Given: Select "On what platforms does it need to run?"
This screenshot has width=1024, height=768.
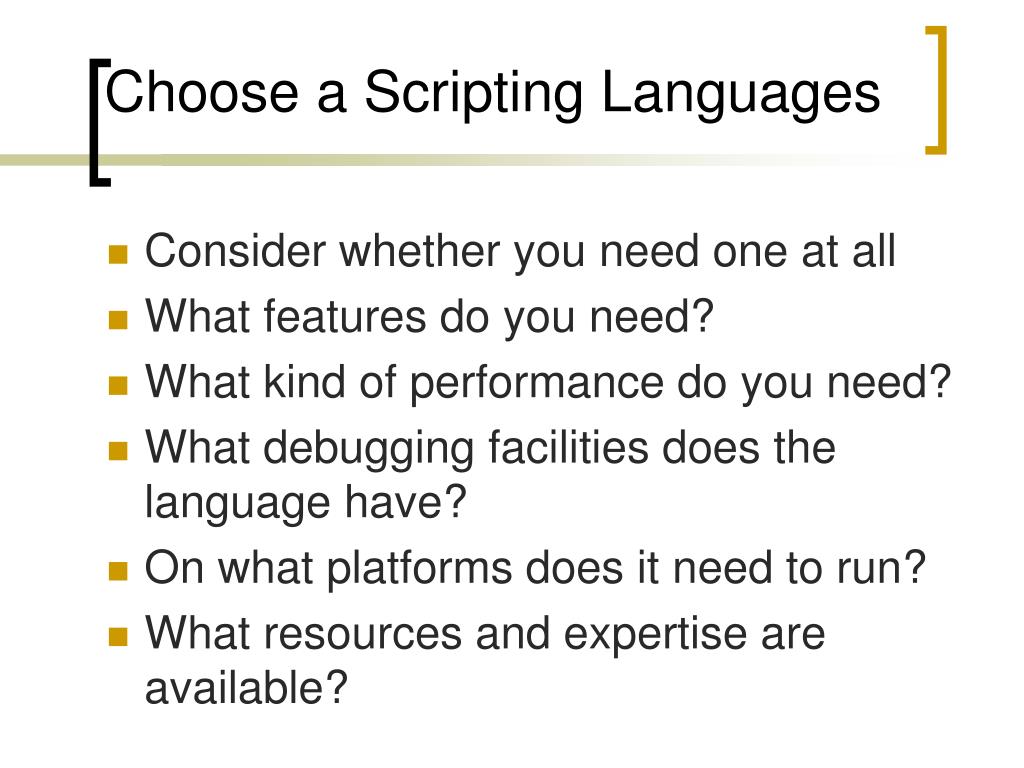Looking at the screenshot, I should pyautogui.click(x=536, y=569).
